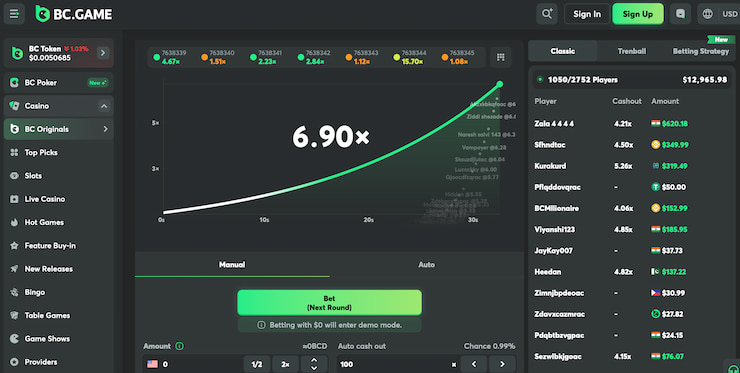Switch to the Manual tab
Viewport: 740px width, 373px height.
[x=232, y=264]
